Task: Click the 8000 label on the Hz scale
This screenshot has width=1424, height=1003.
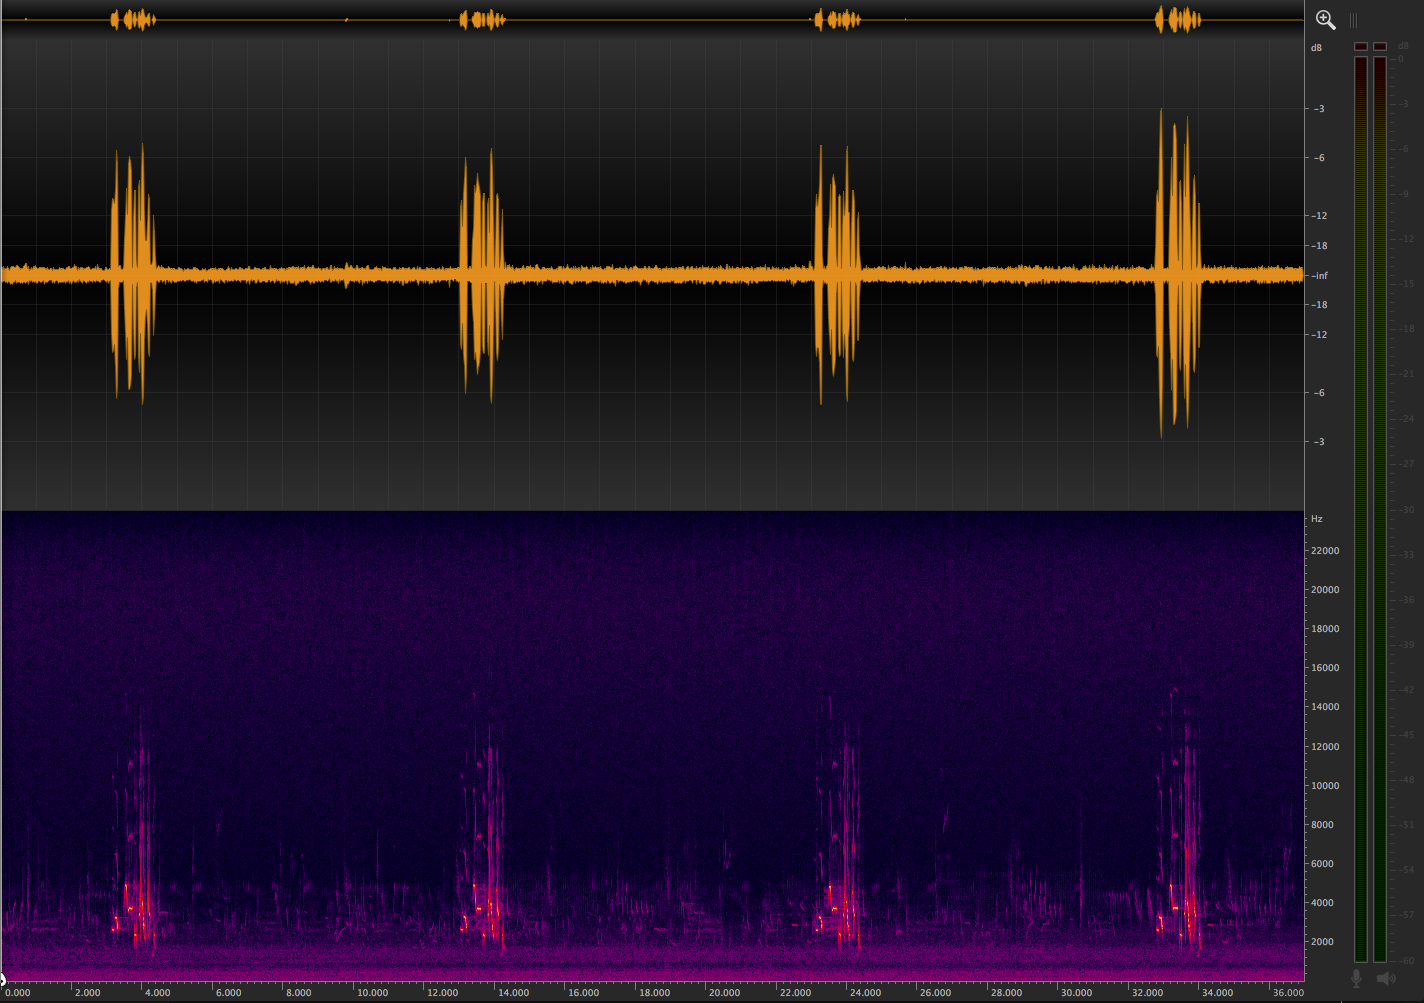Action: coord(1322,825)
